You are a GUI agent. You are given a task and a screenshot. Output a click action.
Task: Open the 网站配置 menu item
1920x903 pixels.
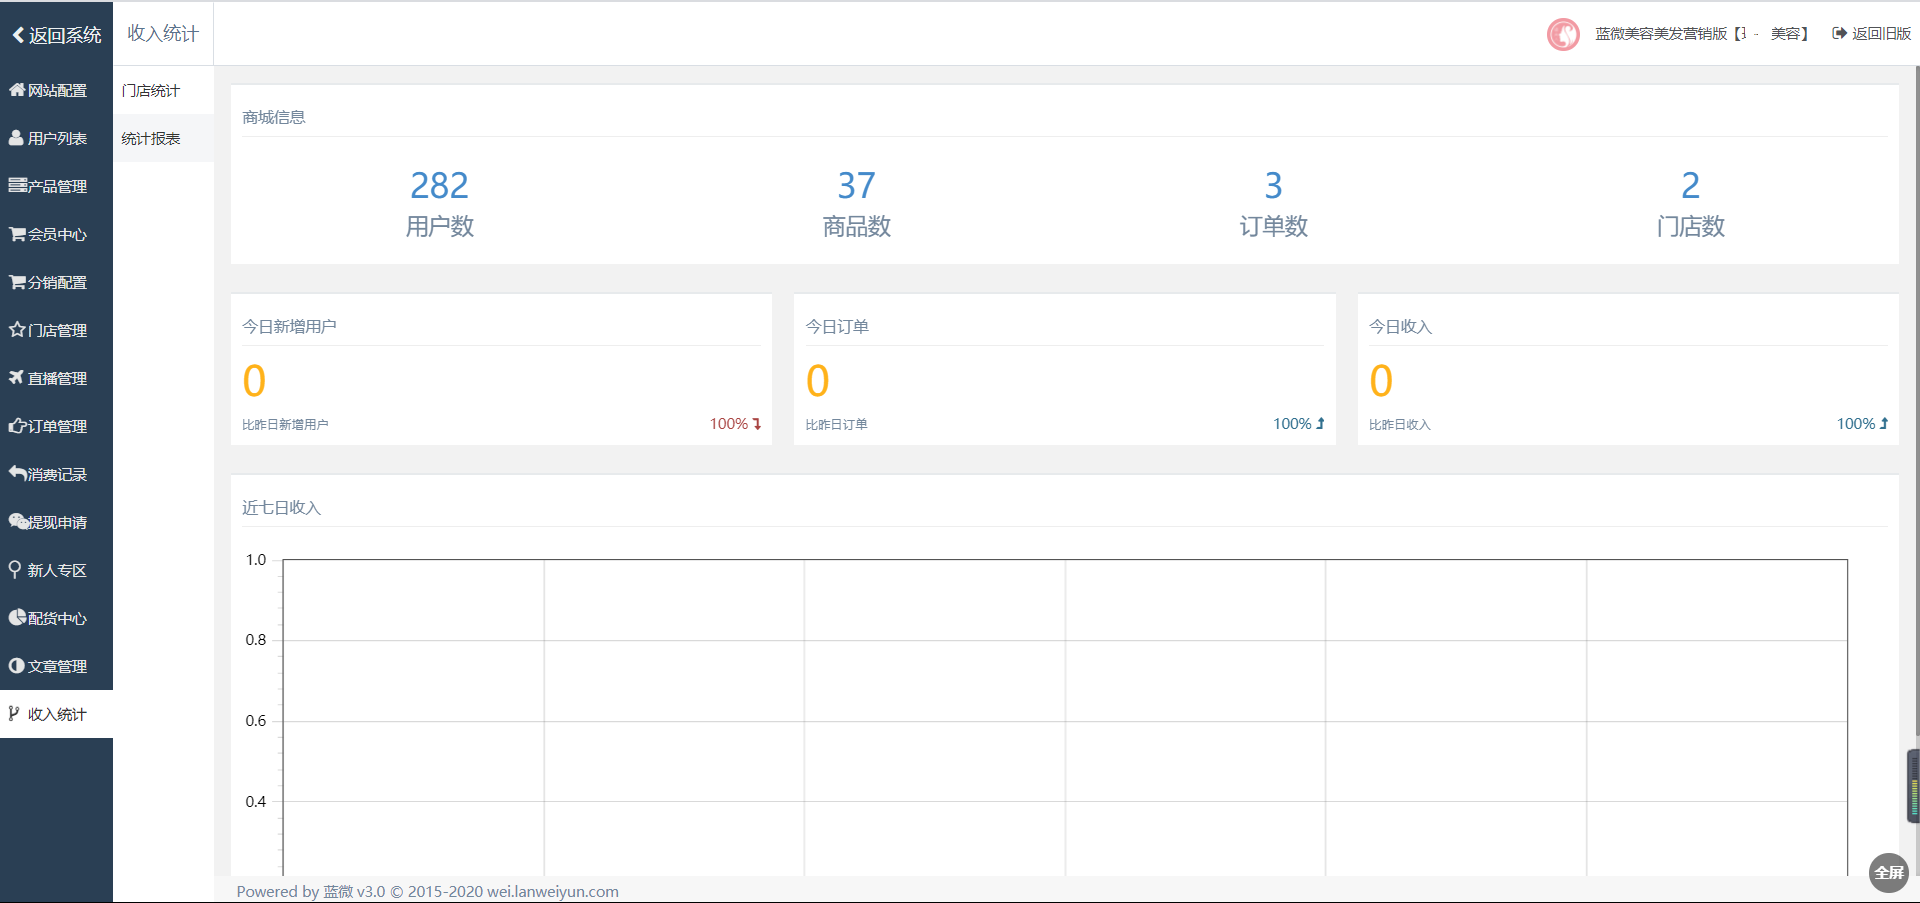pos(56,90)
